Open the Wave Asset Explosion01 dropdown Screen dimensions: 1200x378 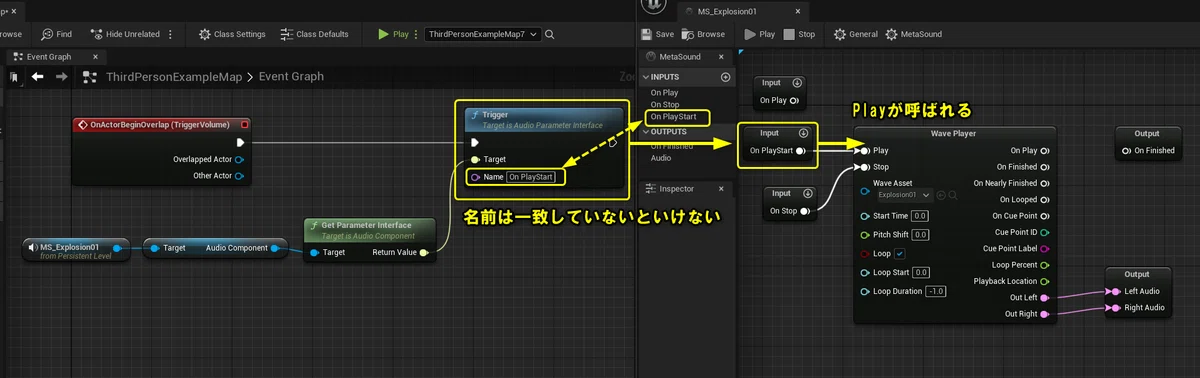905,195
